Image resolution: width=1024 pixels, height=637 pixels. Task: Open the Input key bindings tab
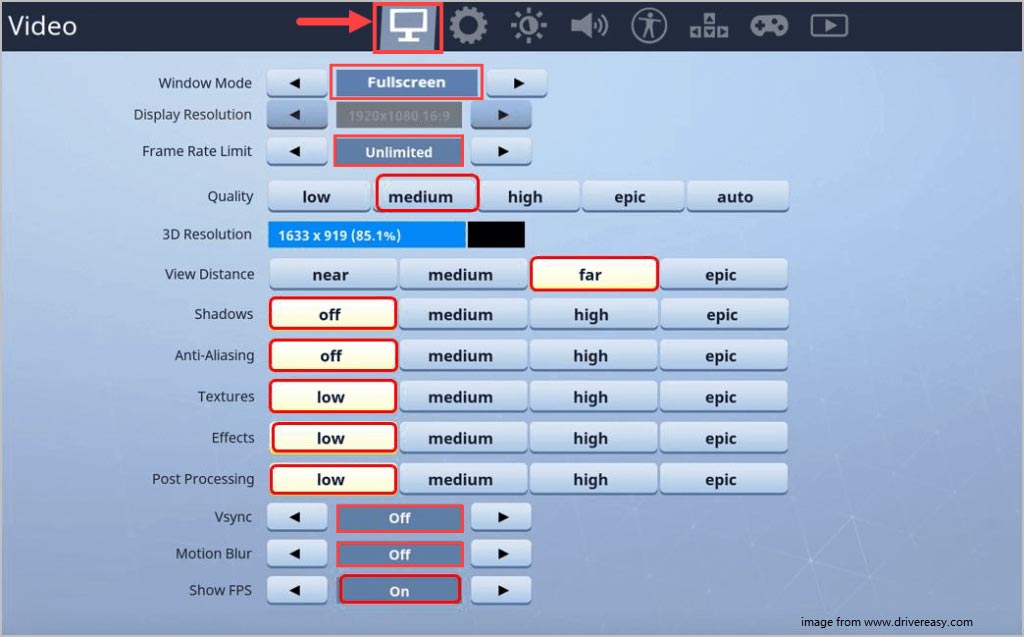point(709,26)
